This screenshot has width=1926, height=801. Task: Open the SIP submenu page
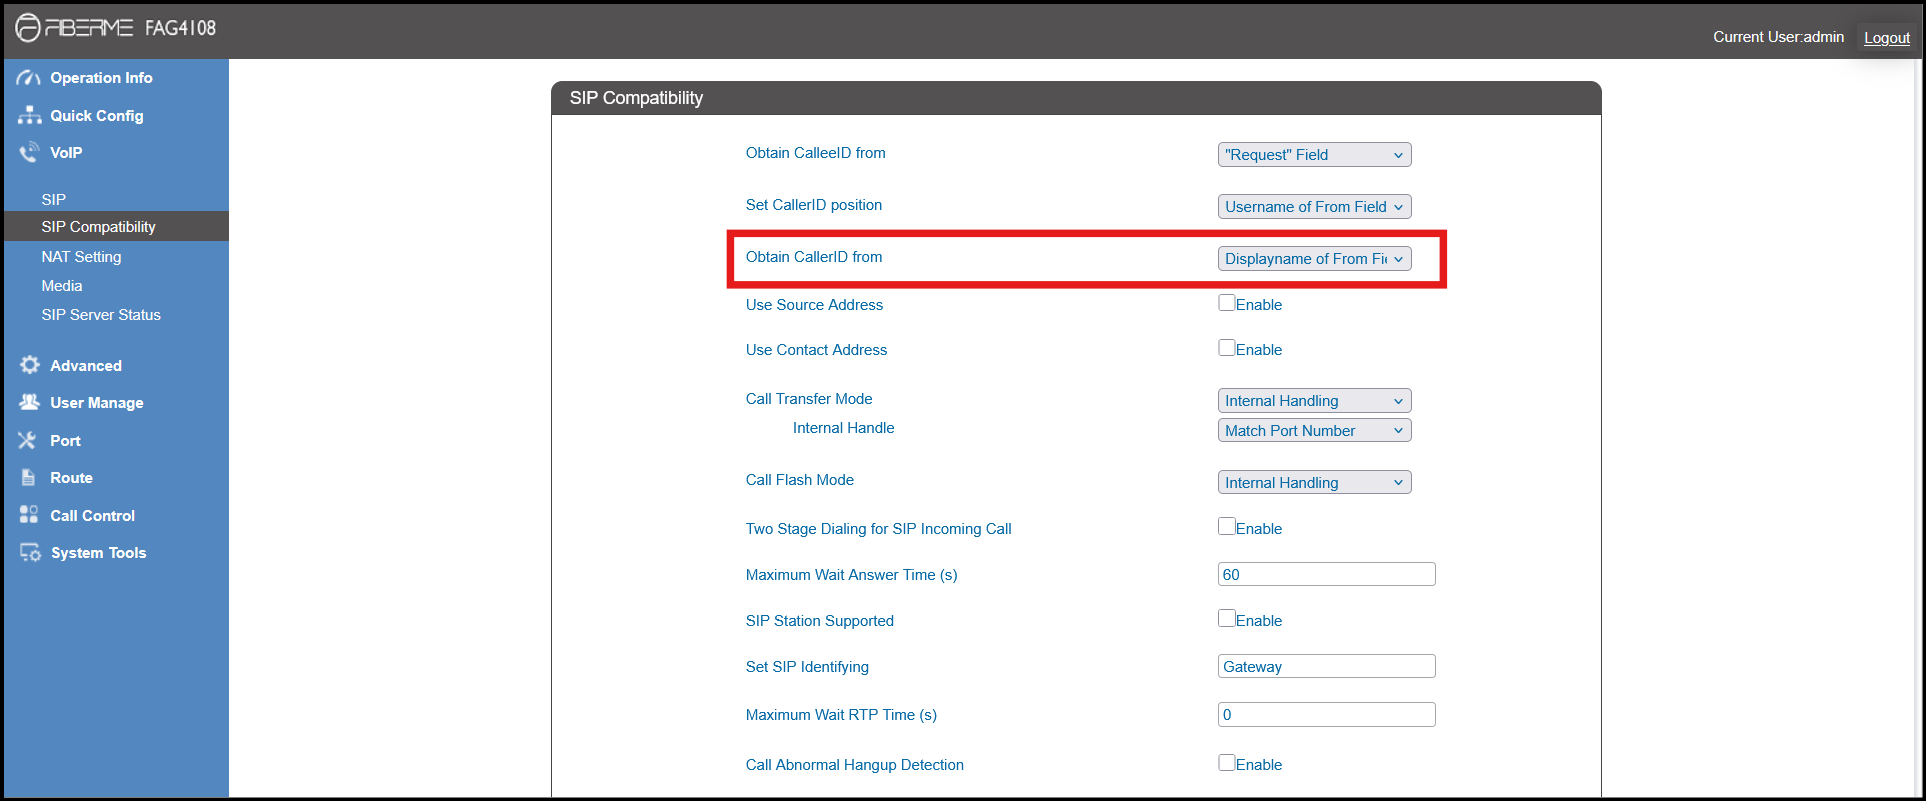pos(54,199)
